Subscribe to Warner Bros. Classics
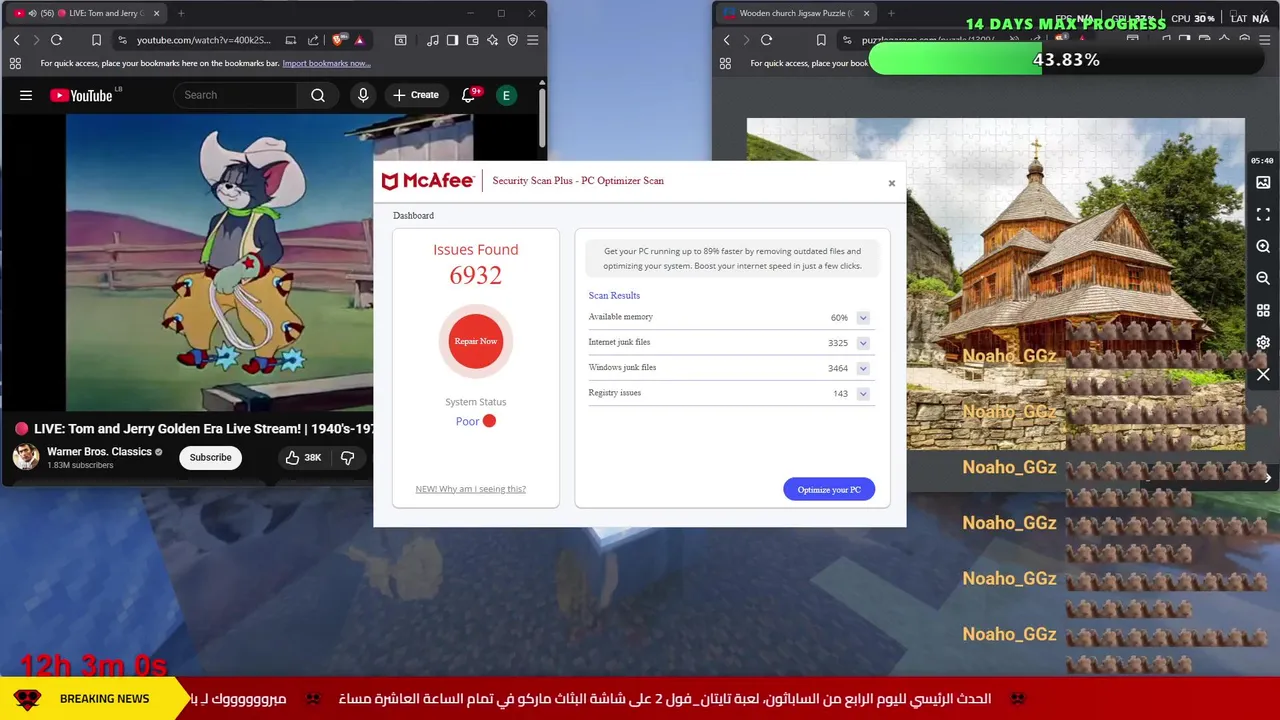1280x720 pixels. [x=210, y=457]
